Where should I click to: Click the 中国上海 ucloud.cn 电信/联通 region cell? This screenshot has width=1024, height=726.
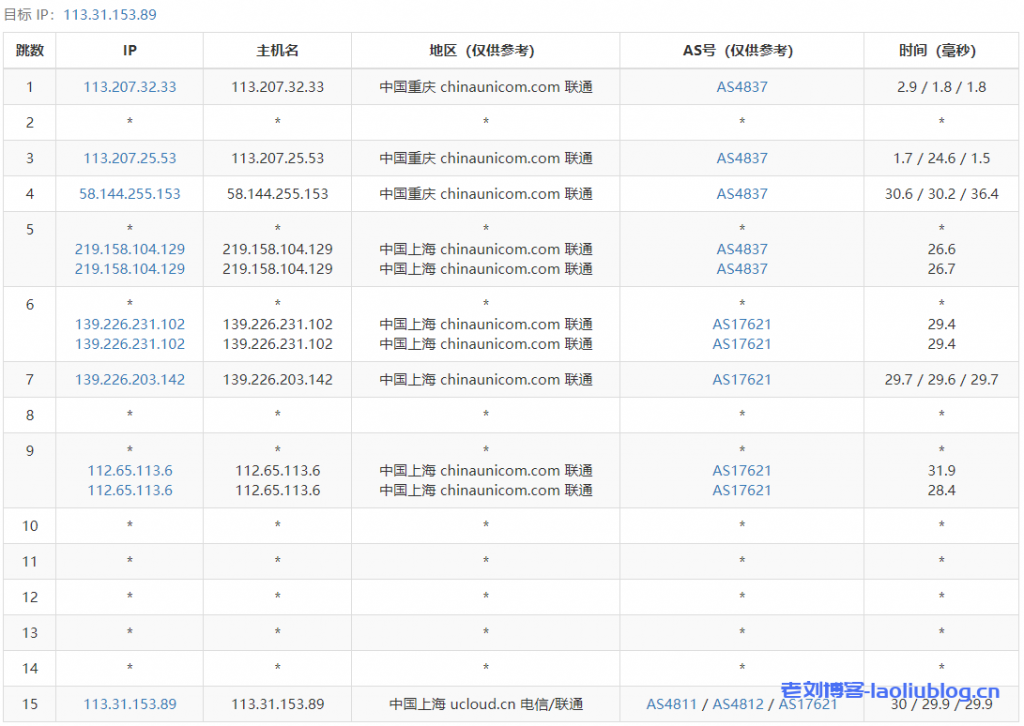coord(486,704)
